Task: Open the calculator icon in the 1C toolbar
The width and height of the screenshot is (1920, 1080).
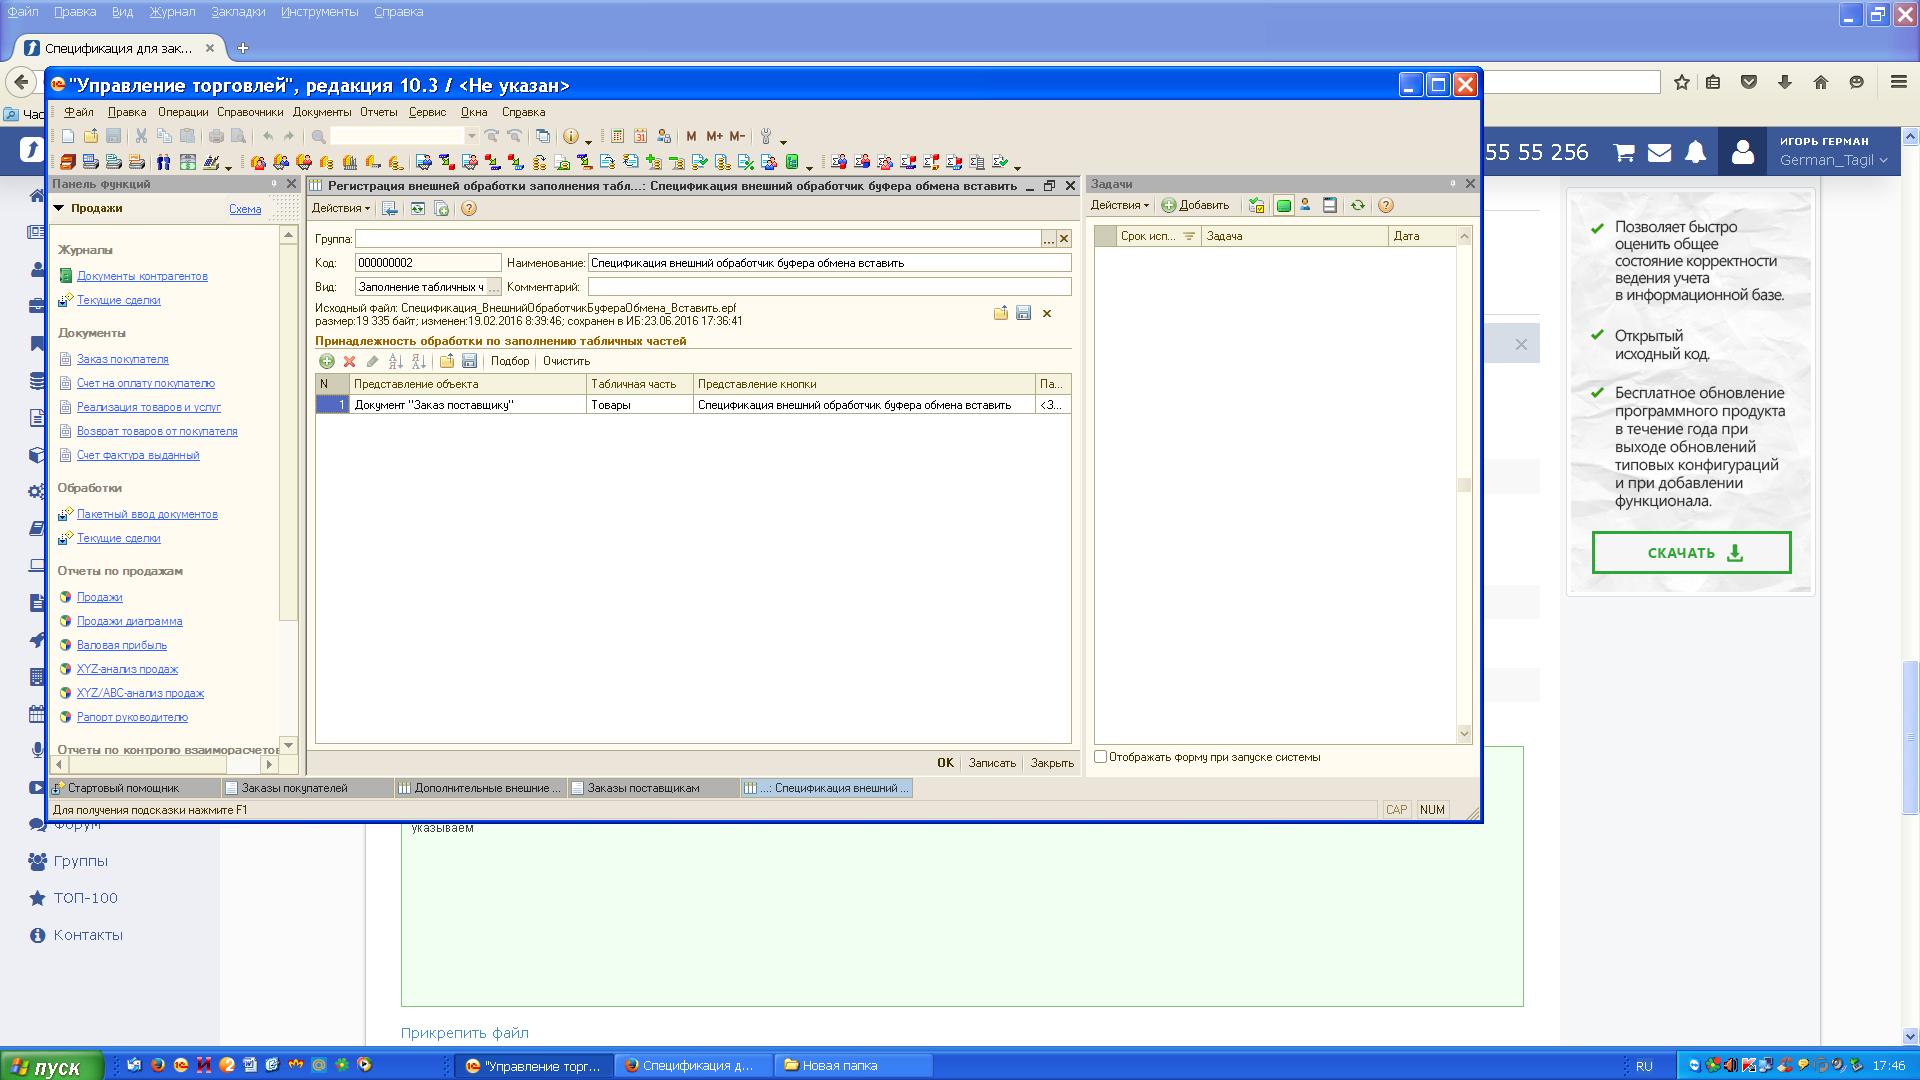Action: [617, 136]
